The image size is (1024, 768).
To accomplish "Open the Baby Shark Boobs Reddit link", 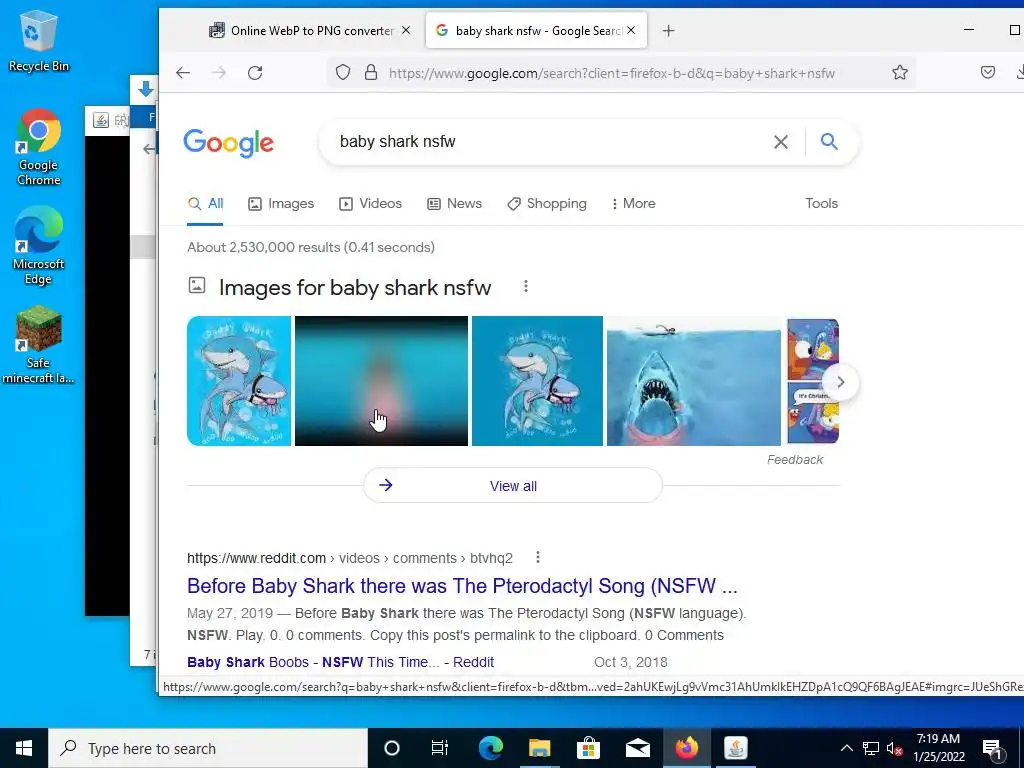I will tap(340, 662).
